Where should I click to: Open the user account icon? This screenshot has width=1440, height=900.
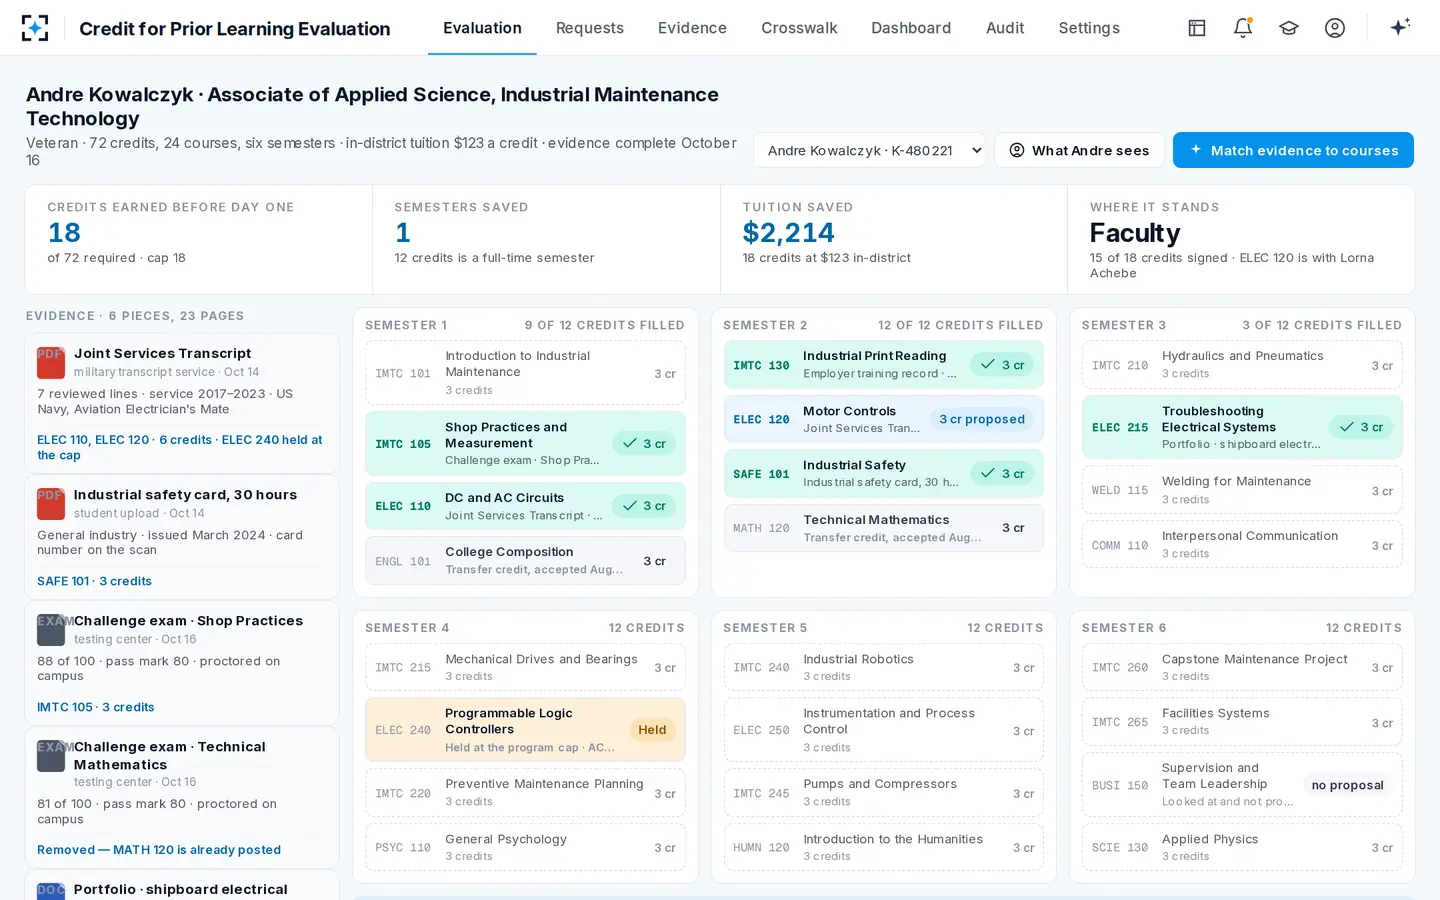1335,28
